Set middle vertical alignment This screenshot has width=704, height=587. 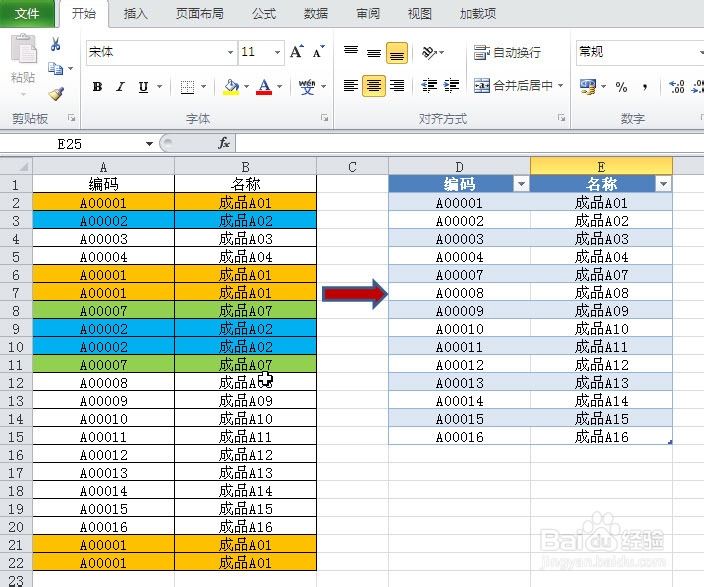pos(374,53)
